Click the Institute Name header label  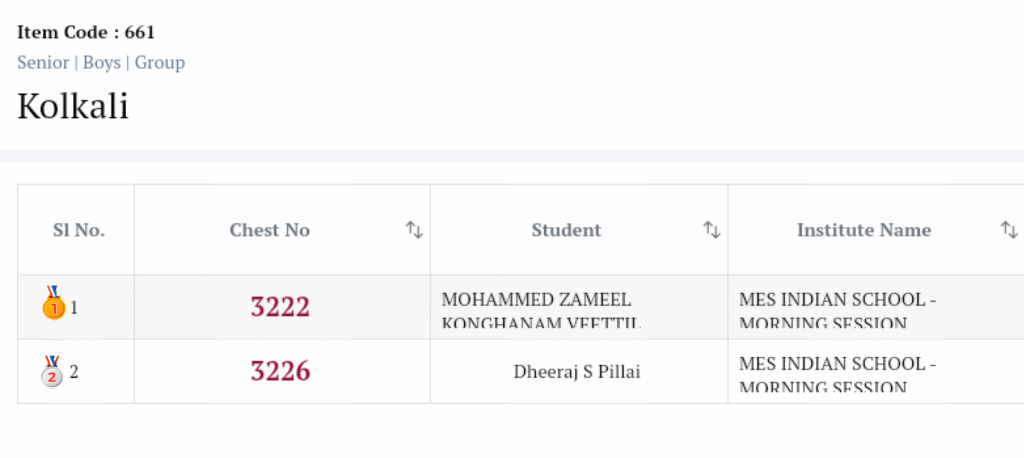[x=863, y=230]
